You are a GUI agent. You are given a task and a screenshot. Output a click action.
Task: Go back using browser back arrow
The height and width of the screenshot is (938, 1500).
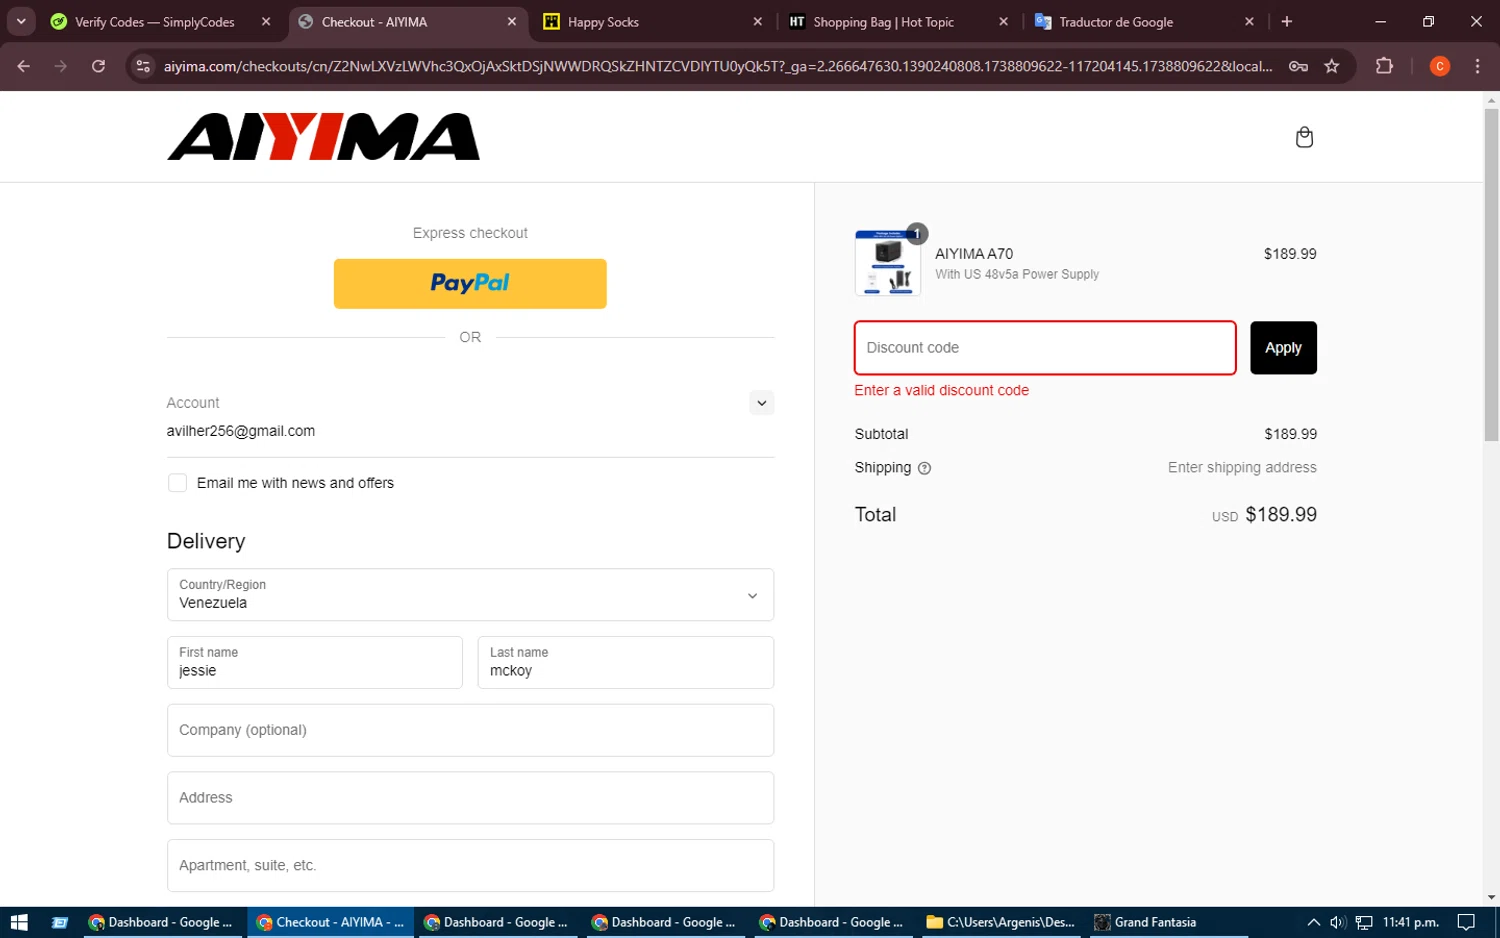coord(23,66)
